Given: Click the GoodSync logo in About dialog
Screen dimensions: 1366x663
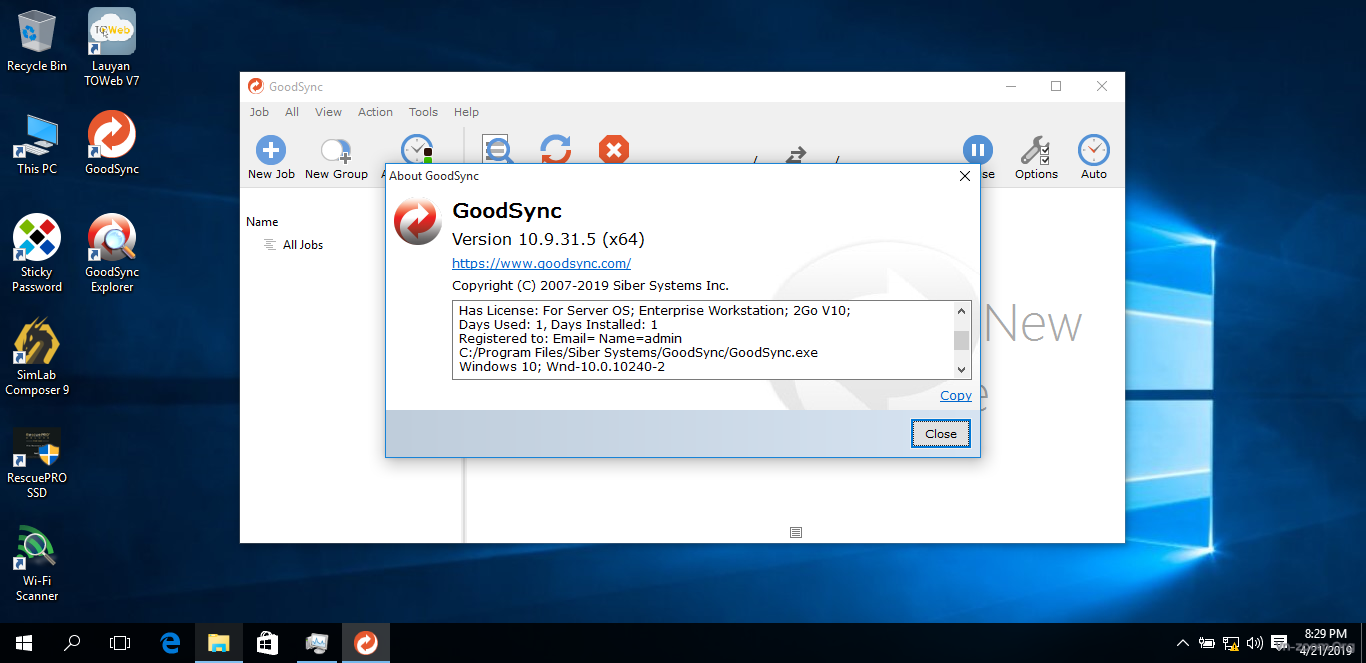Looking at the screenshot, I should tap(417, 221).
